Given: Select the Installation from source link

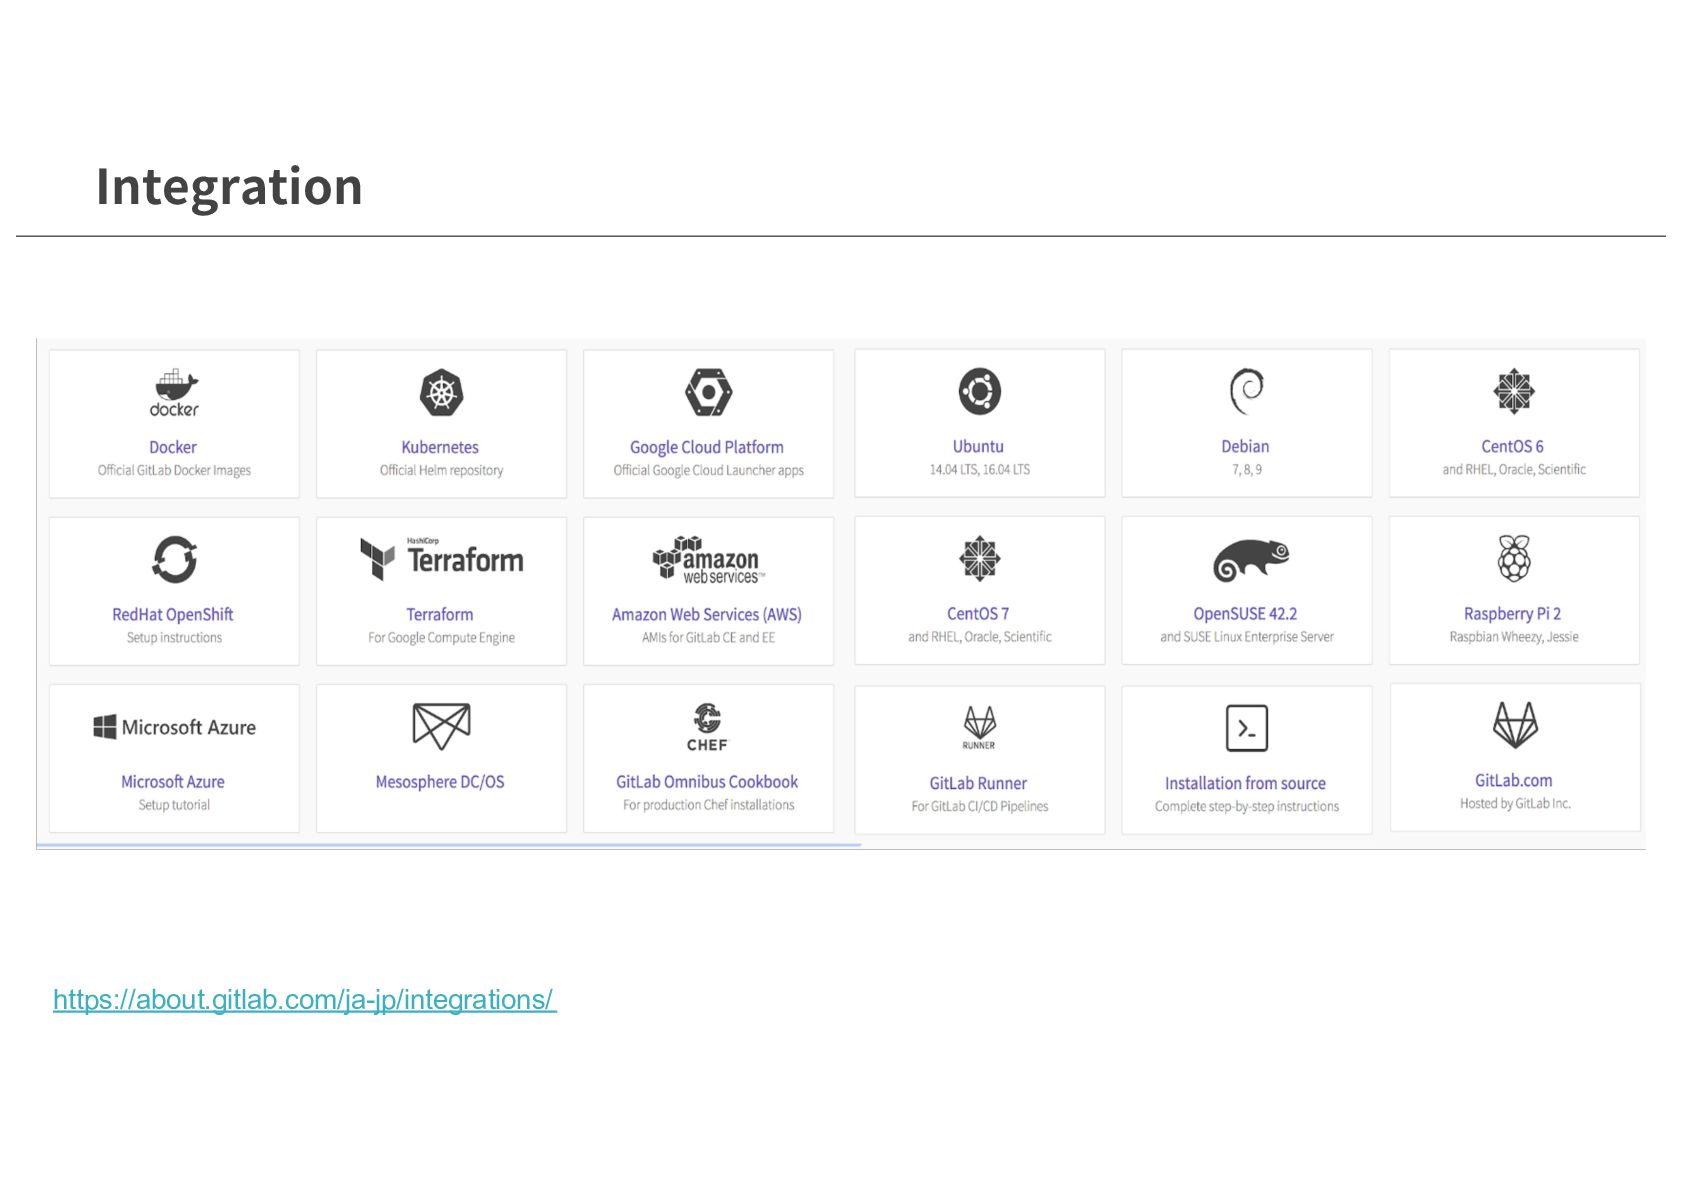Looking at the screenshot, I should pos(1245,783).
